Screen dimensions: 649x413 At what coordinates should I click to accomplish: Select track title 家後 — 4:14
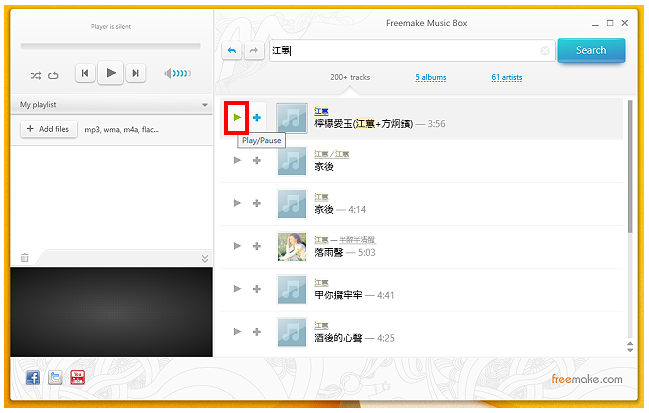(x=340, y=209)
